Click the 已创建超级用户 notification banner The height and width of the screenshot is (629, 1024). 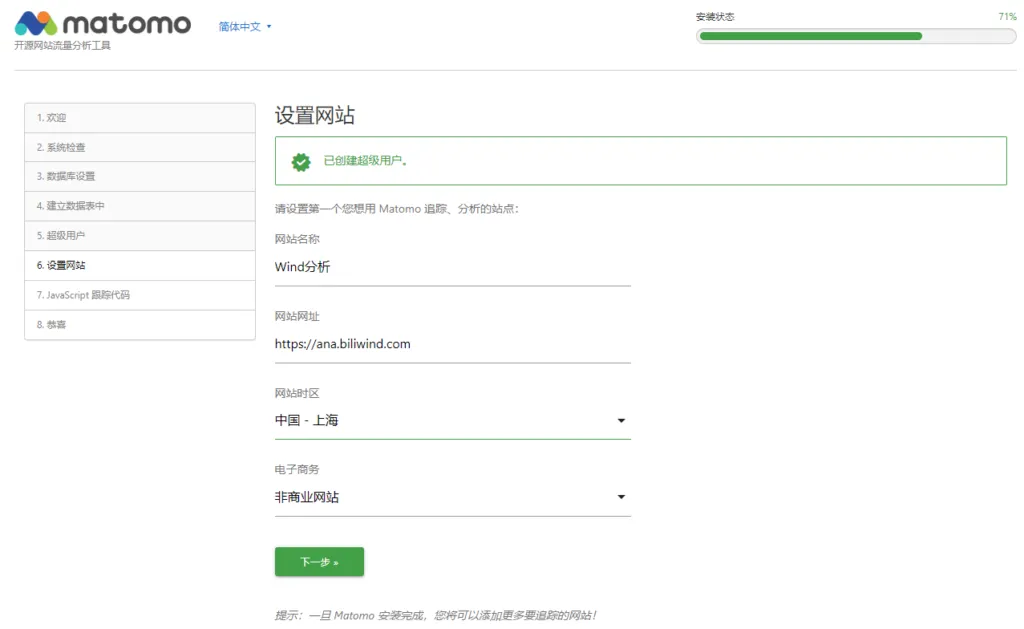coord(640,161)
